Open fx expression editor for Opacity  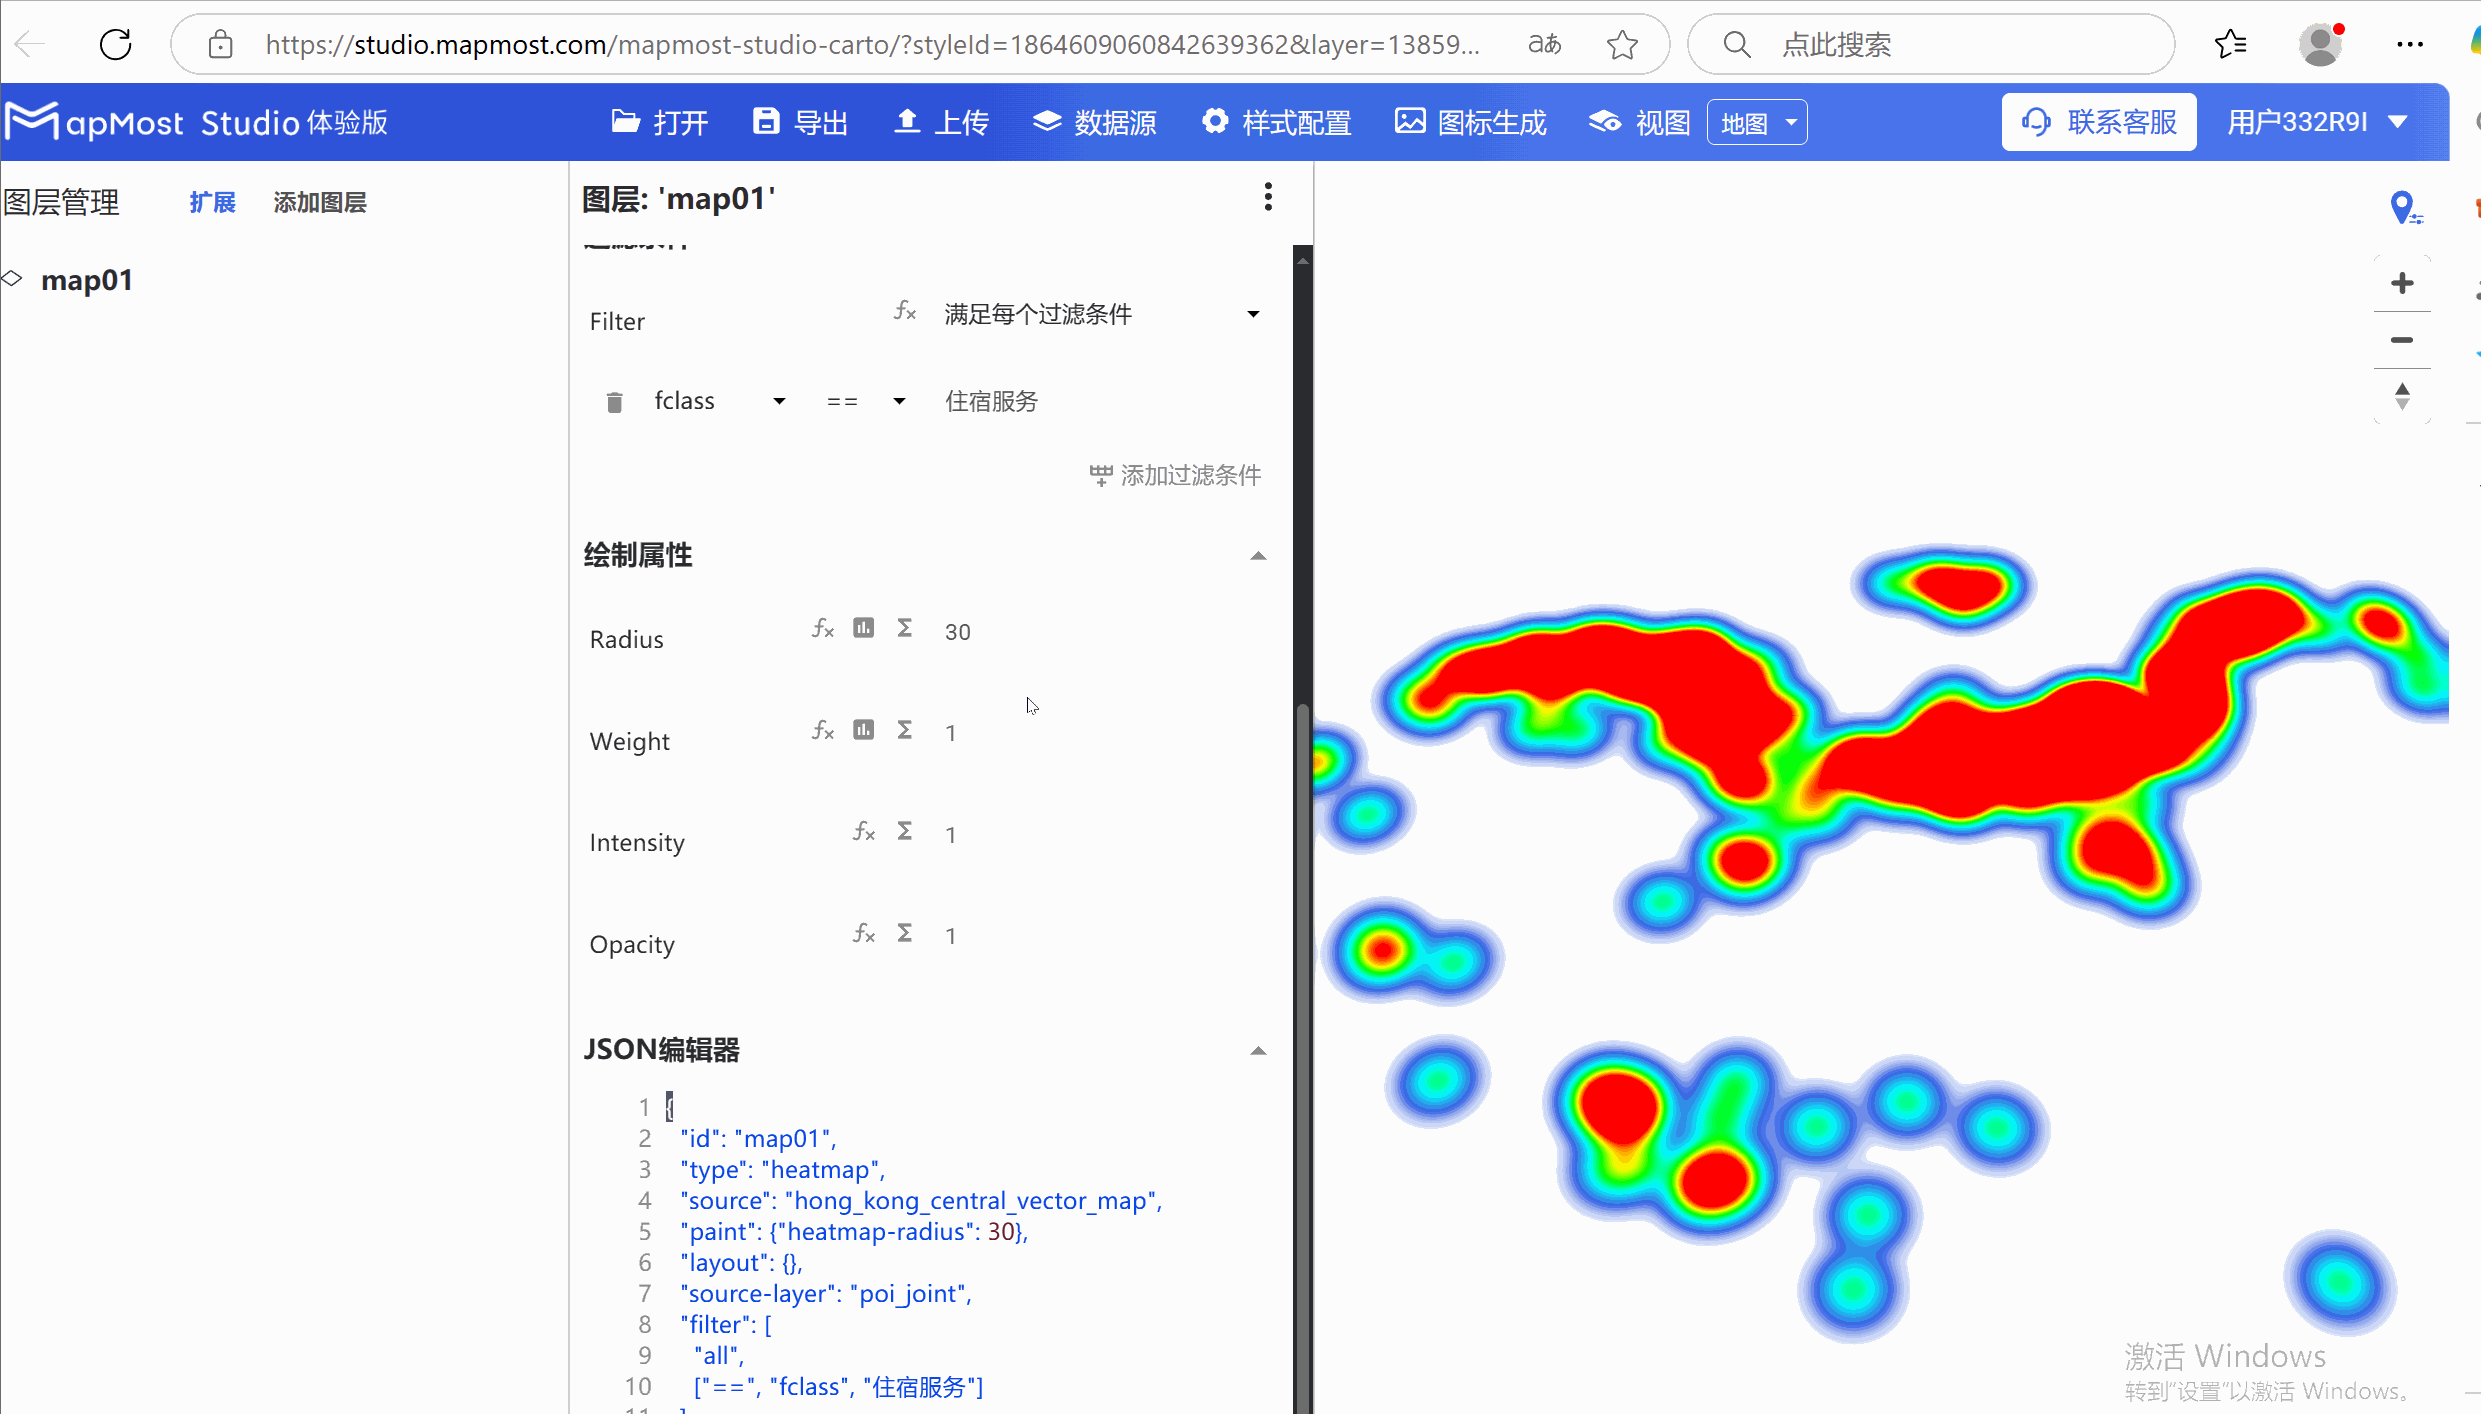863,933
